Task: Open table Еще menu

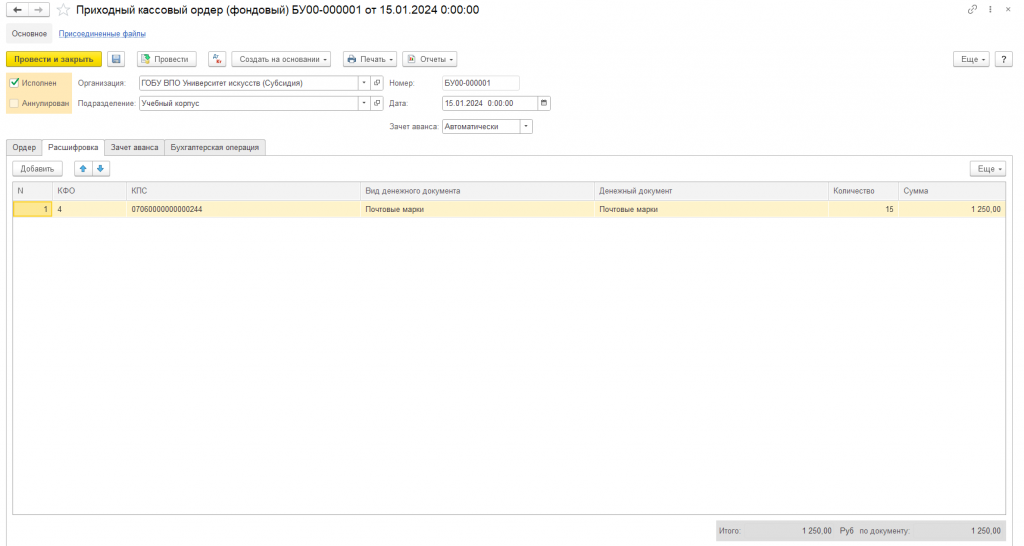Action: click(988, 169)
